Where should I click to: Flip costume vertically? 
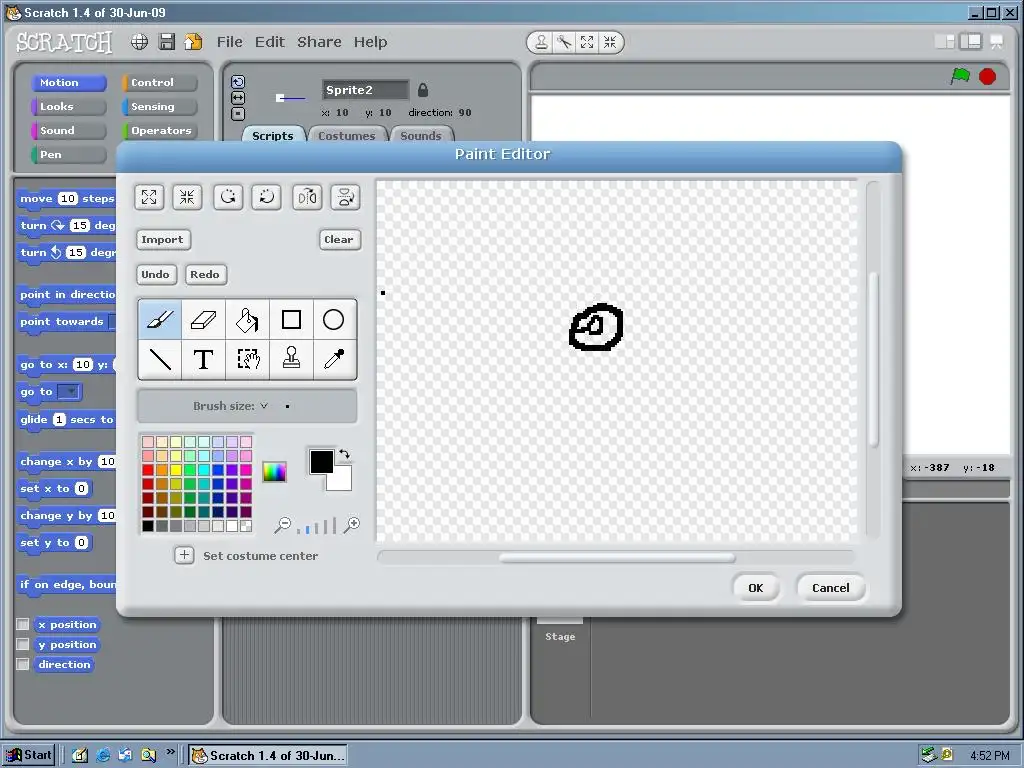tap(345, 197)
